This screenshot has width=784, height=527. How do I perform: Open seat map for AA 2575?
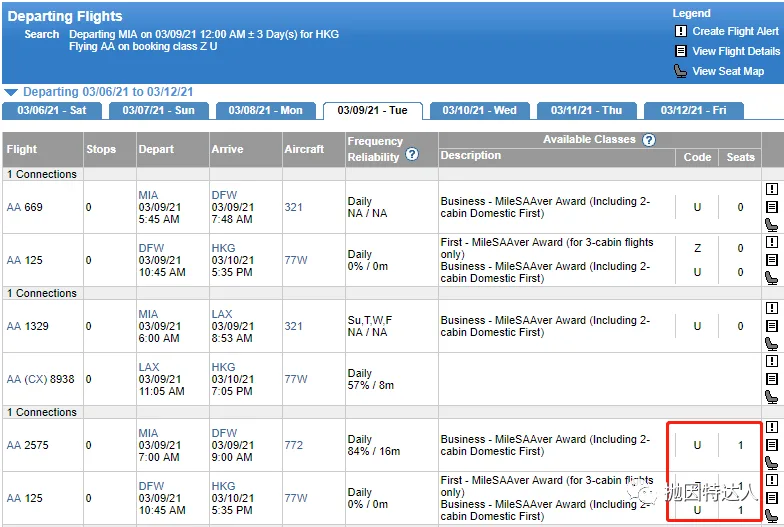772,463
